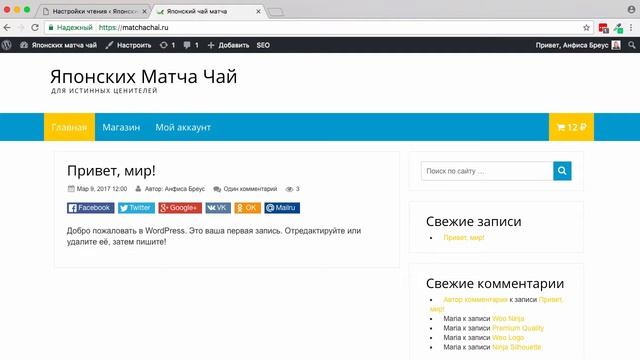Click the site title Японских Матча Чай
Viewport: 640px width, 360px height.
pyautogui.click(x=143, y=76)
